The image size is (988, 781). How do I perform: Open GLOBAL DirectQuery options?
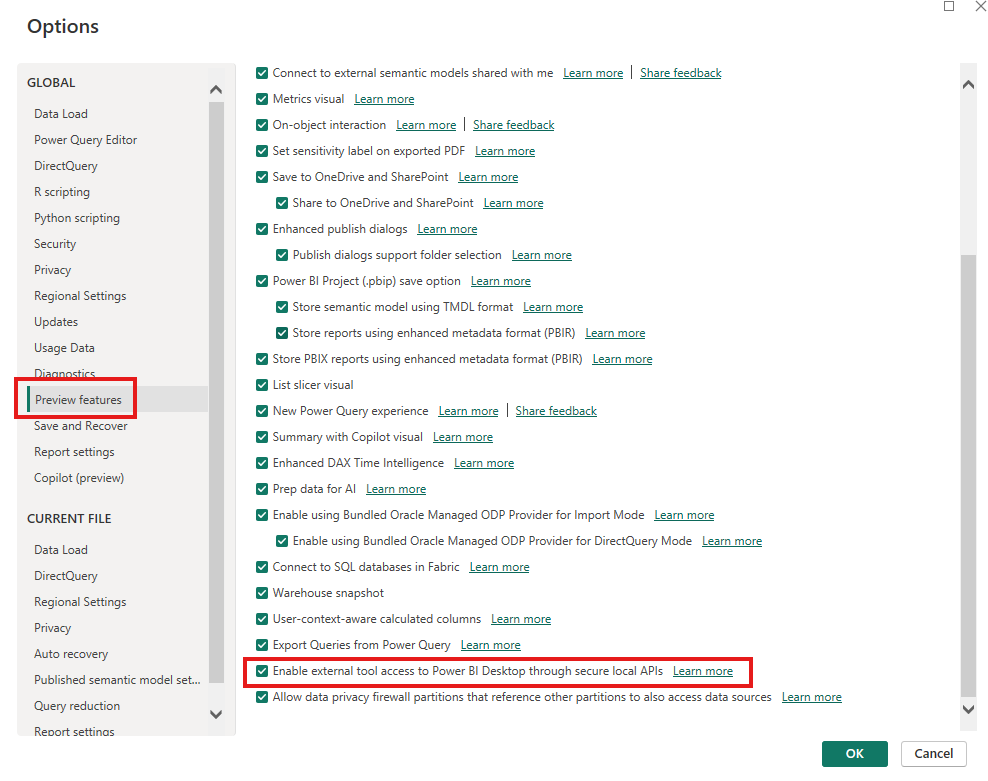66,166
